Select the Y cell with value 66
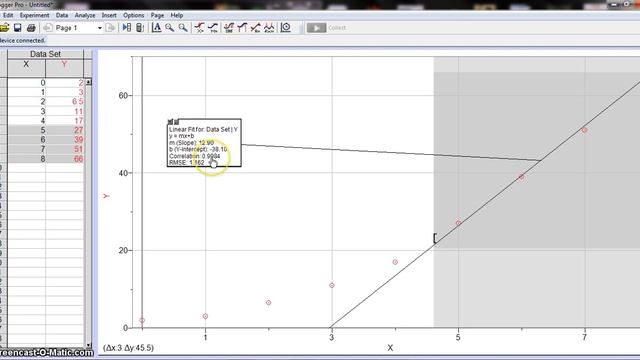640x360 pixels. [x=64, y=159]
